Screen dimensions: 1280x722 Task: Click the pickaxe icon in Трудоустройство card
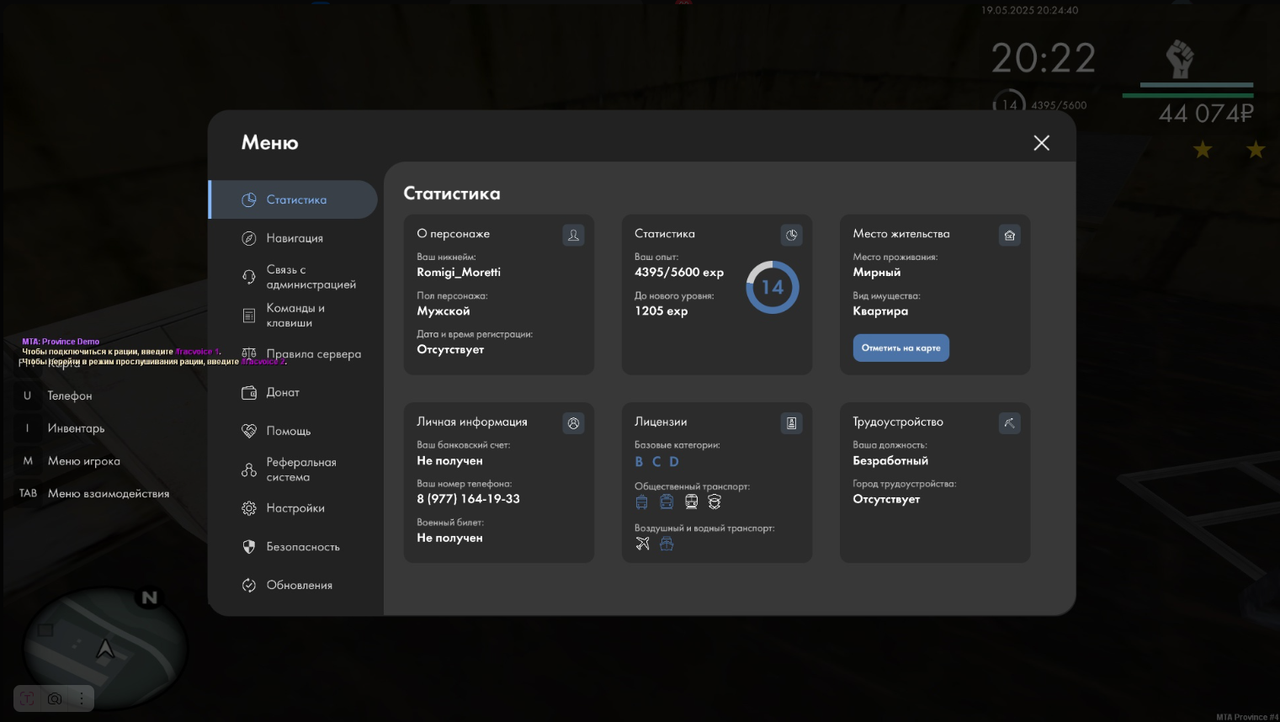1009,423
